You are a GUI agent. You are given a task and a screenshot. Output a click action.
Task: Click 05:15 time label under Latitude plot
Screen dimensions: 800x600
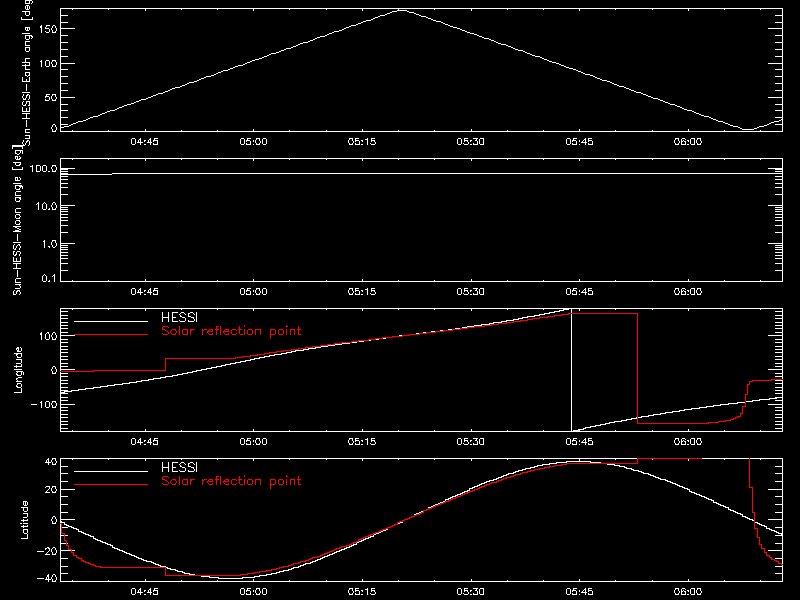(x=362, y=592)
